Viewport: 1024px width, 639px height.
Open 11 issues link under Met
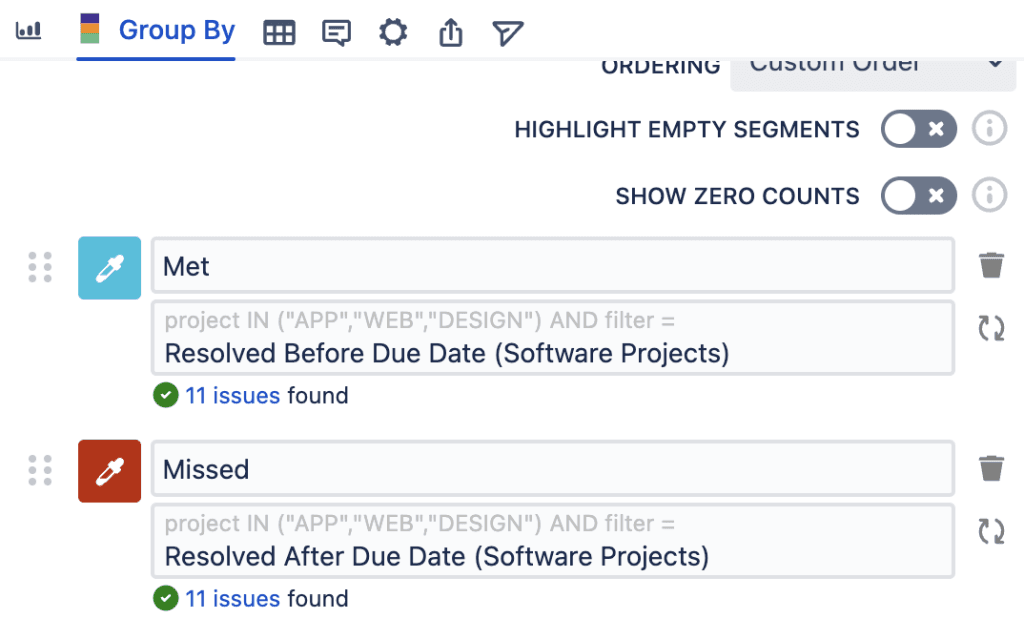point(232,396)
